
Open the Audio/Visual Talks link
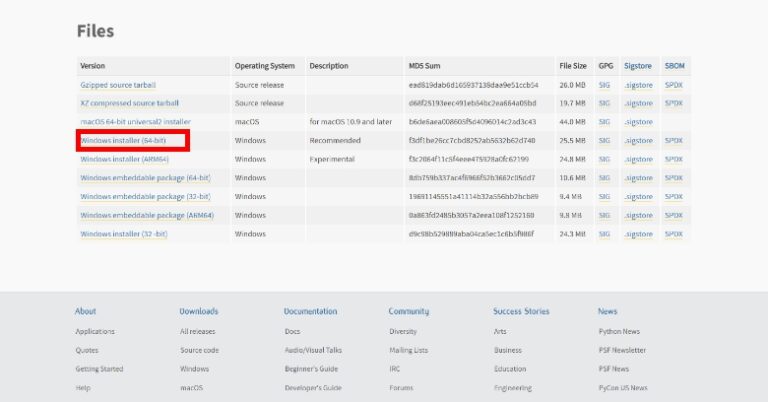click(313, 350)
